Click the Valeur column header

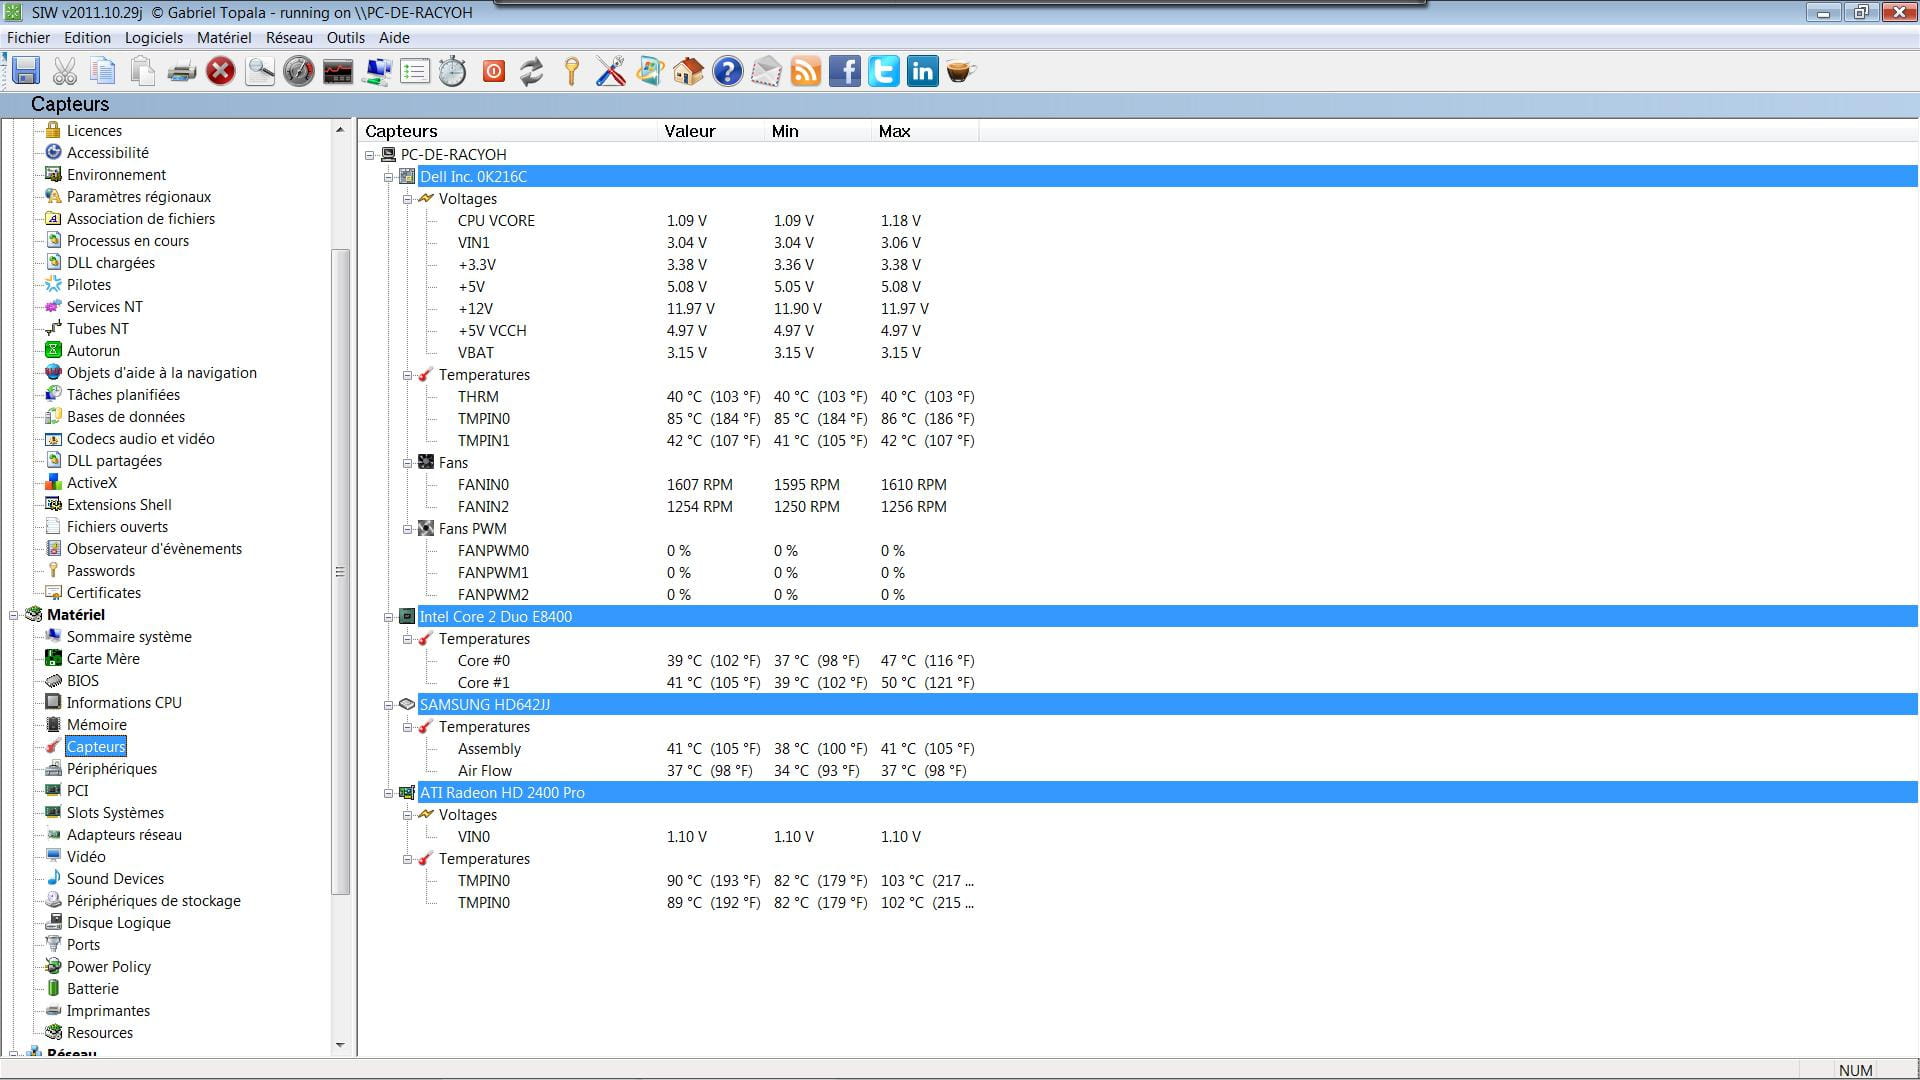tap(690, 131)
